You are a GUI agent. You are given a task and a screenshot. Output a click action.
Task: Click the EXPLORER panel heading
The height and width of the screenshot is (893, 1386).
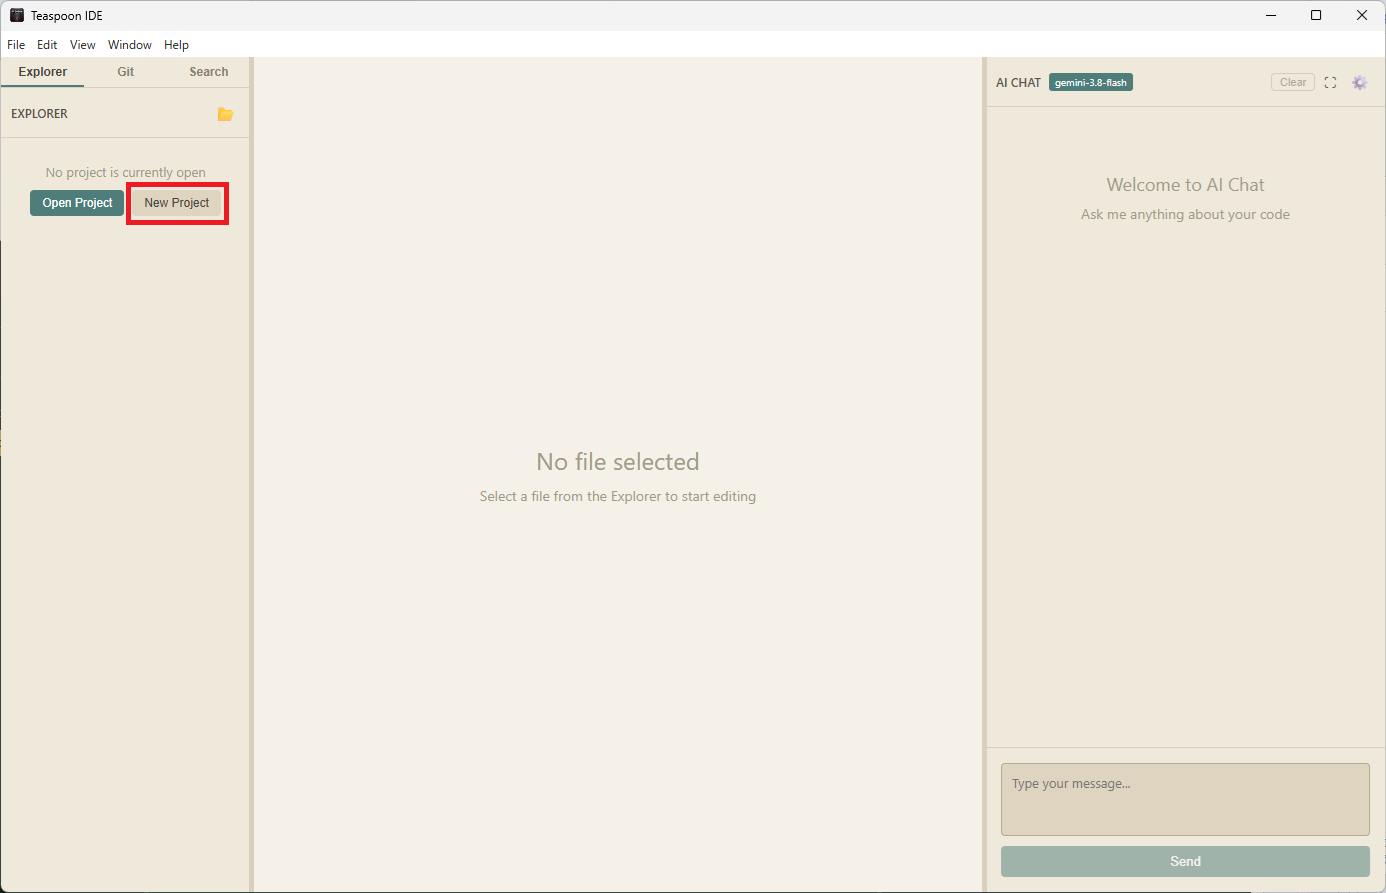[x=40, y=114]
